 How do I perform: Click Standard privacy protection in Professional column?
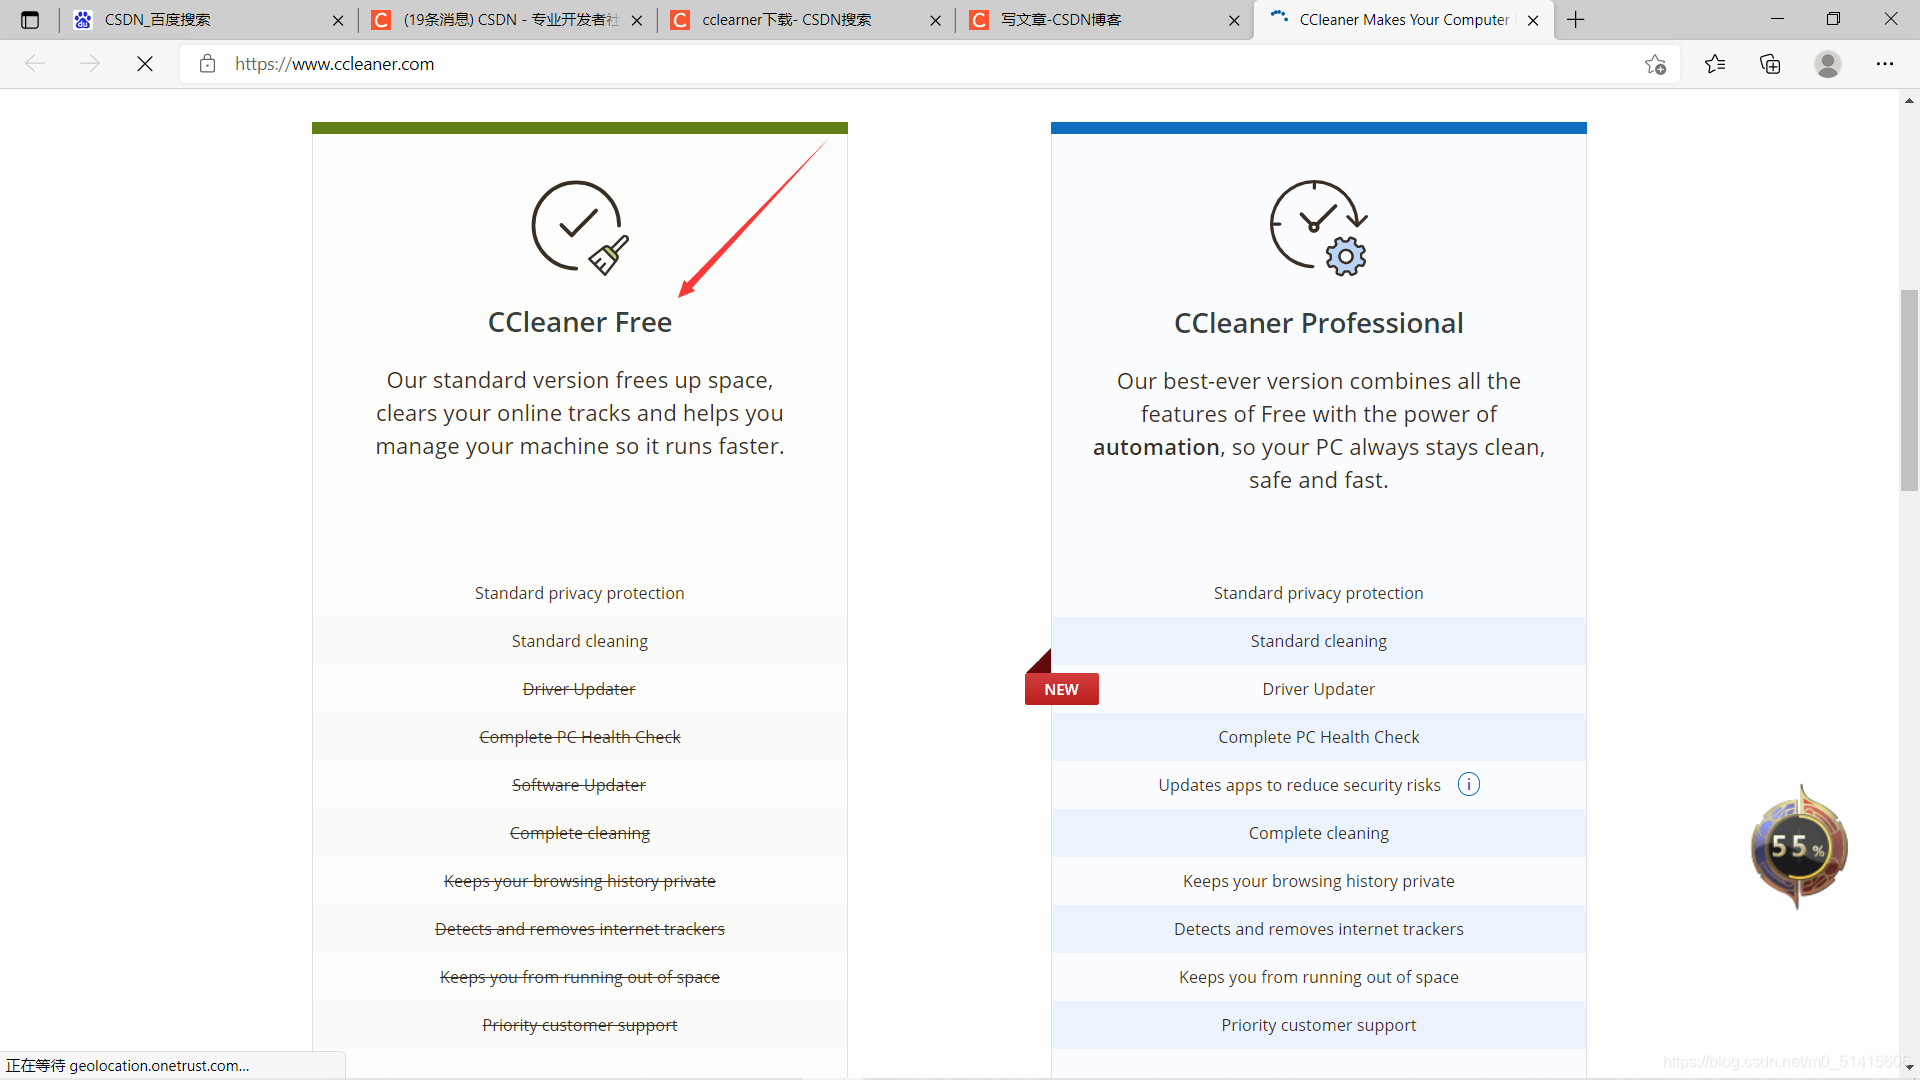point(1318,593)
